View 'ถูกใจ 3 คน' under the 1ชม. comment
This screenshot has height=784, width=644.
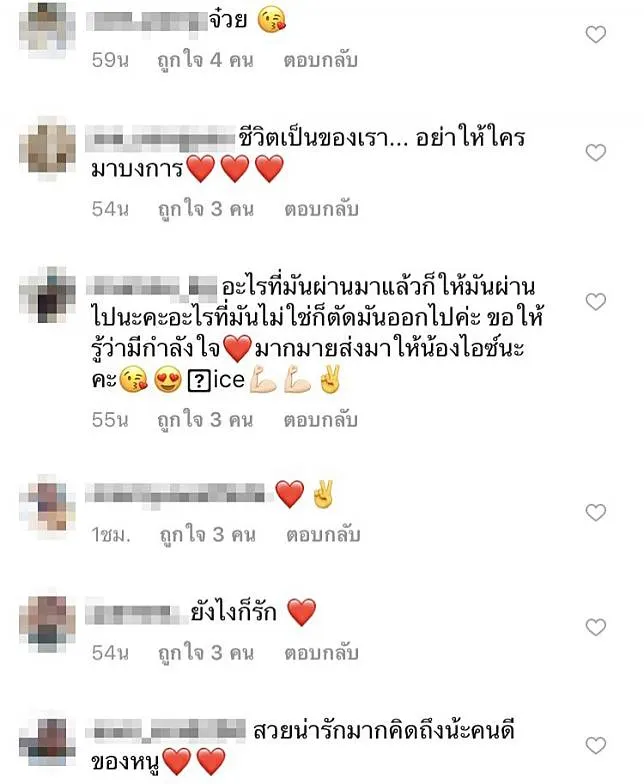point(208,534)
